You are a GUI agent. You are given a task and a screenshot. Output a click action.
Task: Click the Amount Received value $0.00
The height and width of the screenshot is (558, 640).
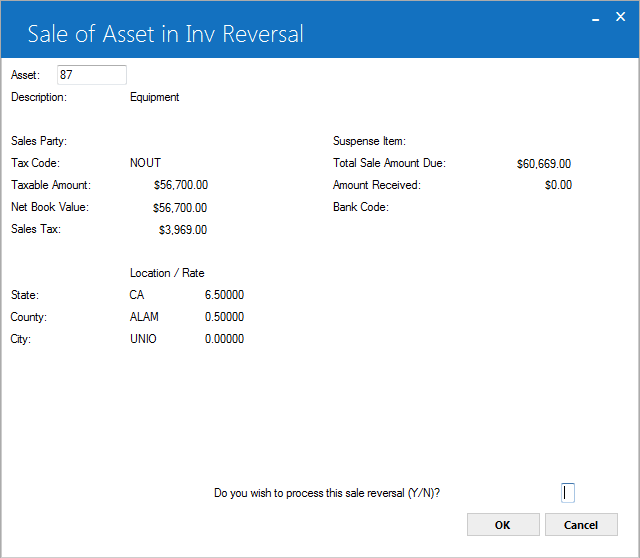point(558,185)
